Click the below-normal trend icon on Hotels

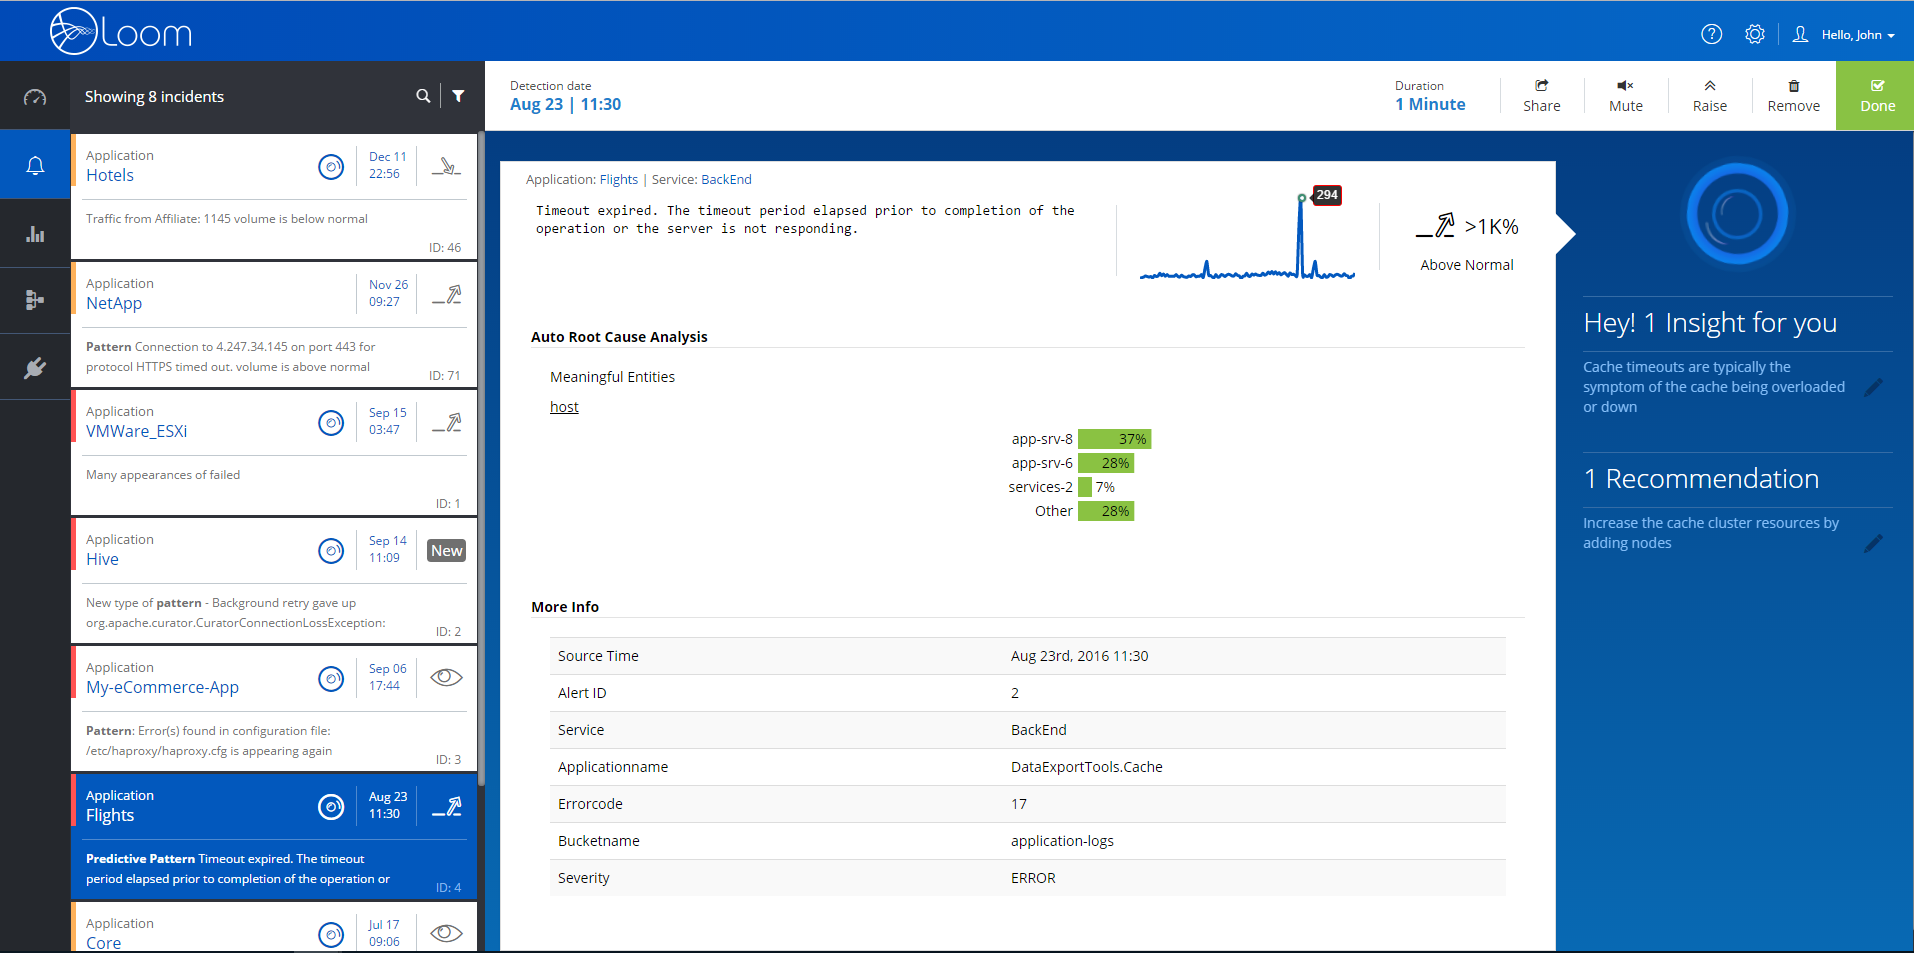[x=446, y=166]
